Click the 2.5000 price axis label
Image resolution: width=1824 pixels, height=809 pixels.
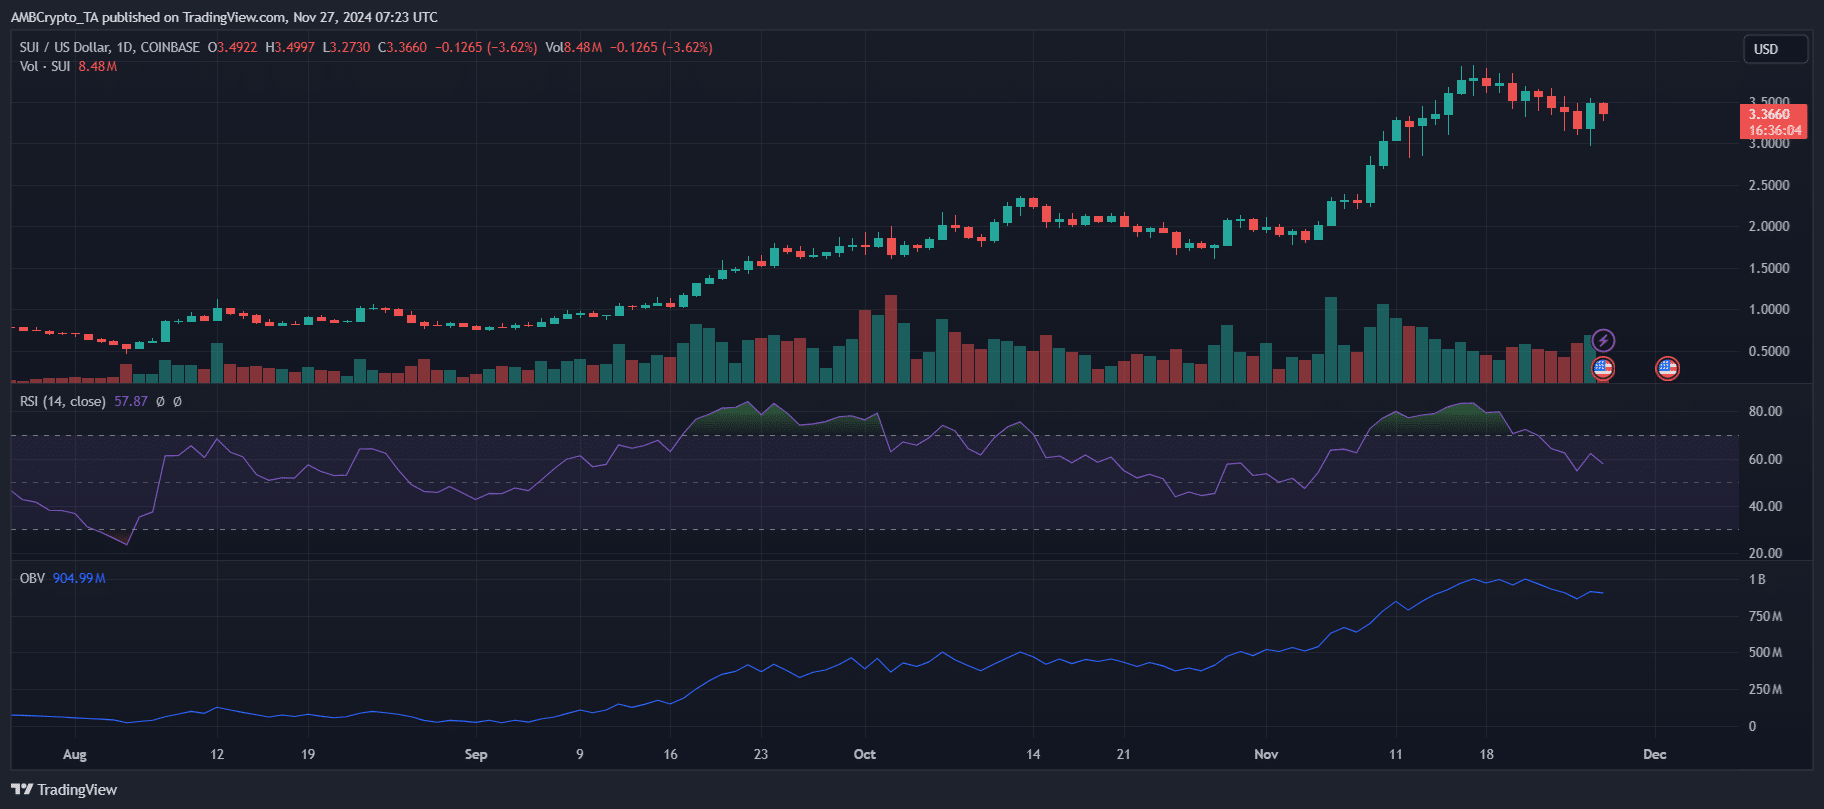1769,185
